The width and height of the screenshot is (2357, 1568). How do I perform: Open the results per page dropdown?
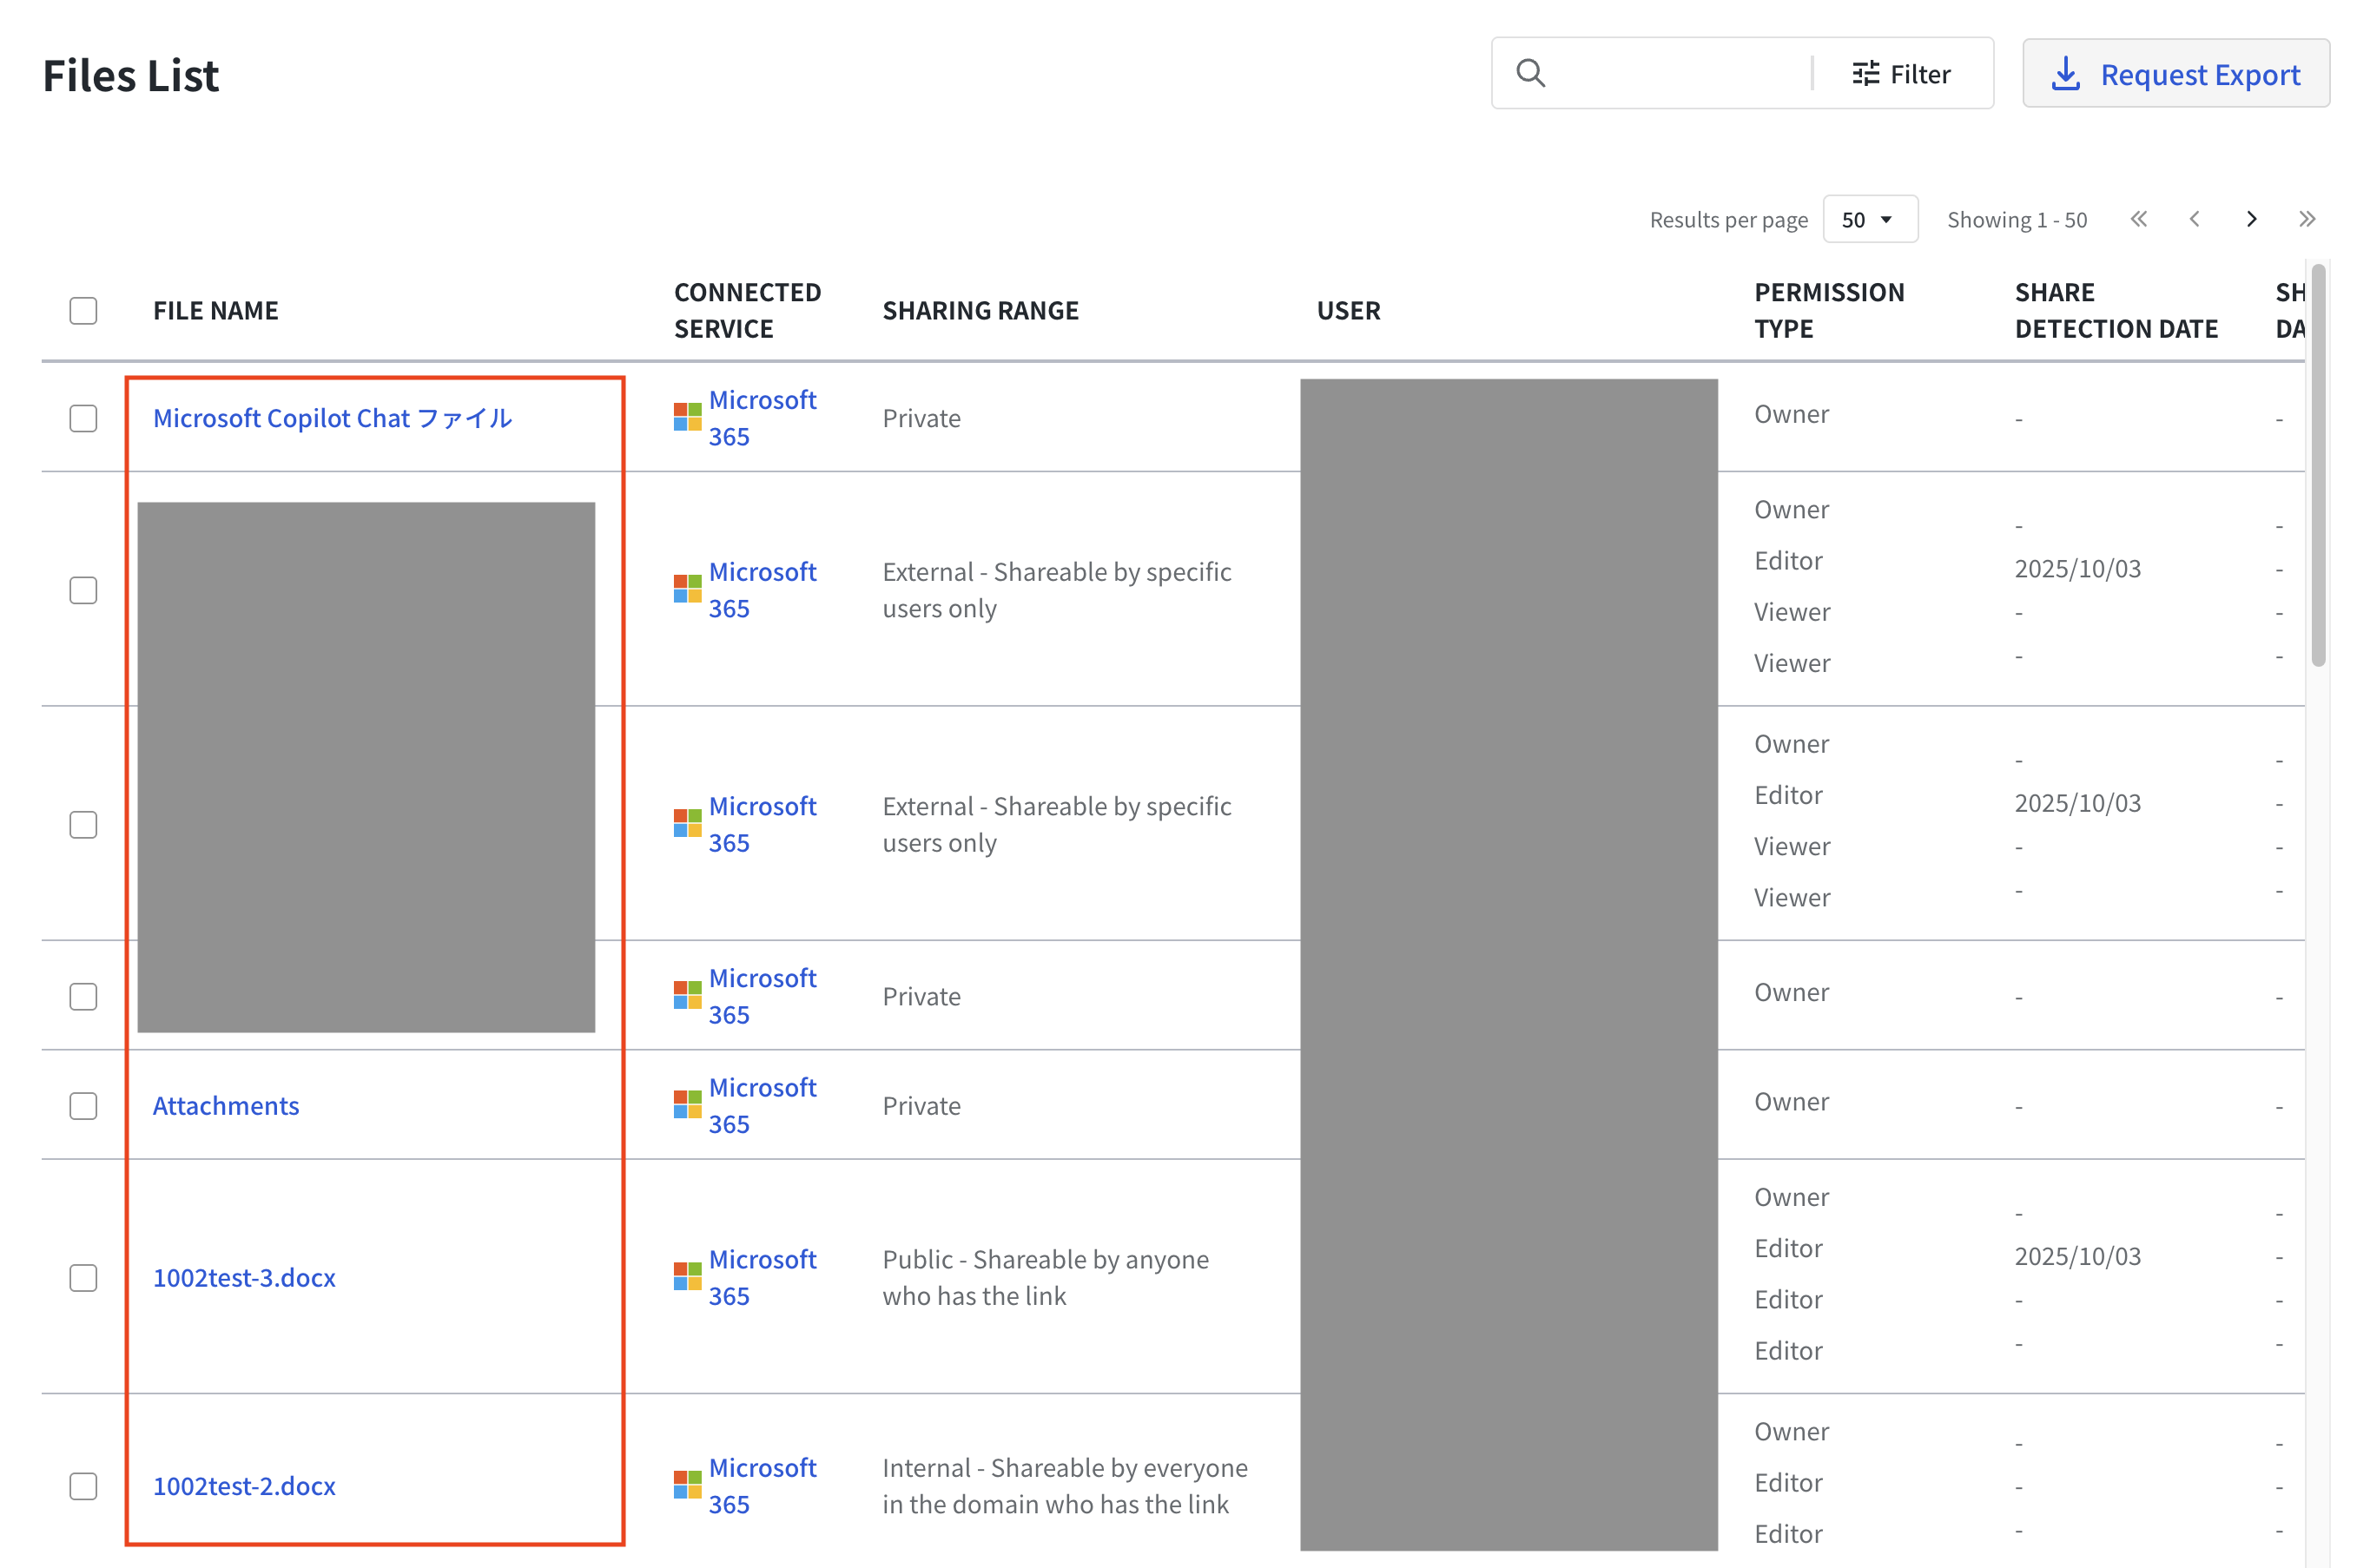click(1869, 219)
